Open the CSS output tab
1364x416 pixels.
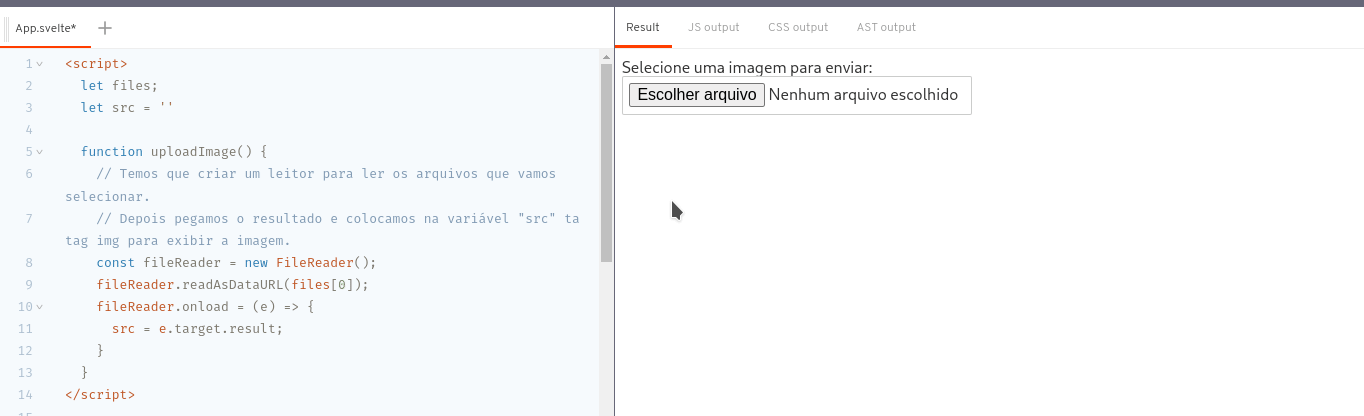tap(798, 27)
